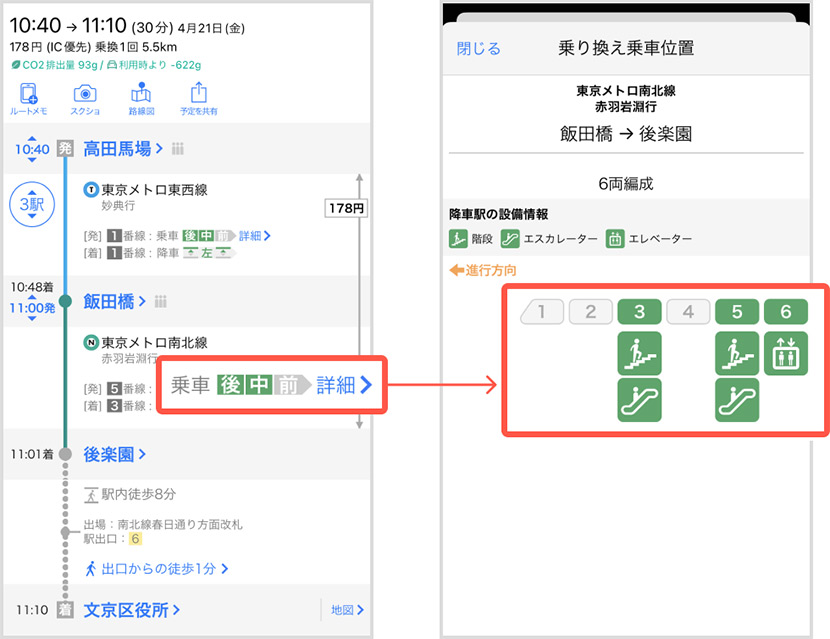Open the 路線図 route map icon

[x=141, y=99]
